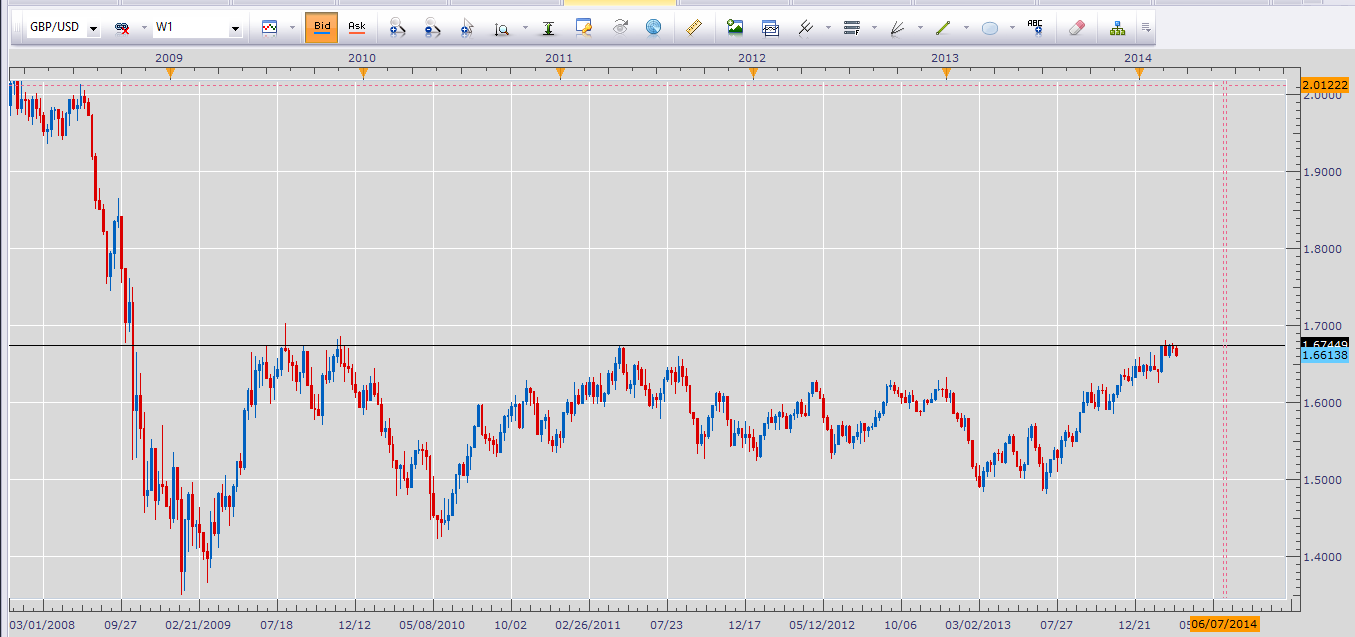This screenshot has height=637, width=1355.
Task: Click the 03/02/2013 date axis label
Action: pyautogui.click(x=979, y=623)
